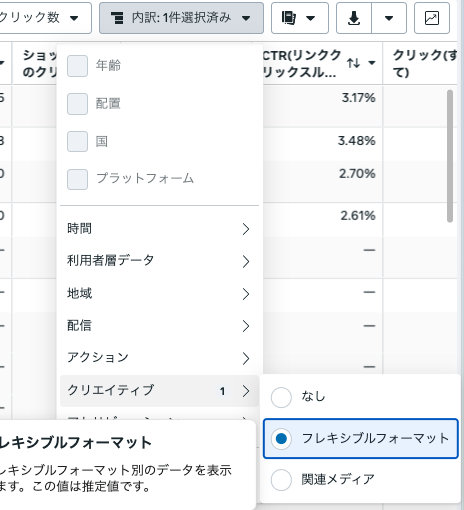This screenshot has width=464, height=510.
Task: Check the 配置 checkbox
Action: point(77,104)
